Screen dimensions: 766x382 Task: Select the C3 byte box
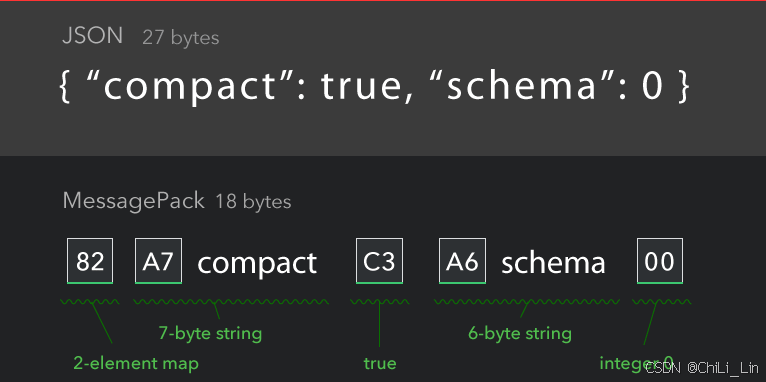point(380,261)
